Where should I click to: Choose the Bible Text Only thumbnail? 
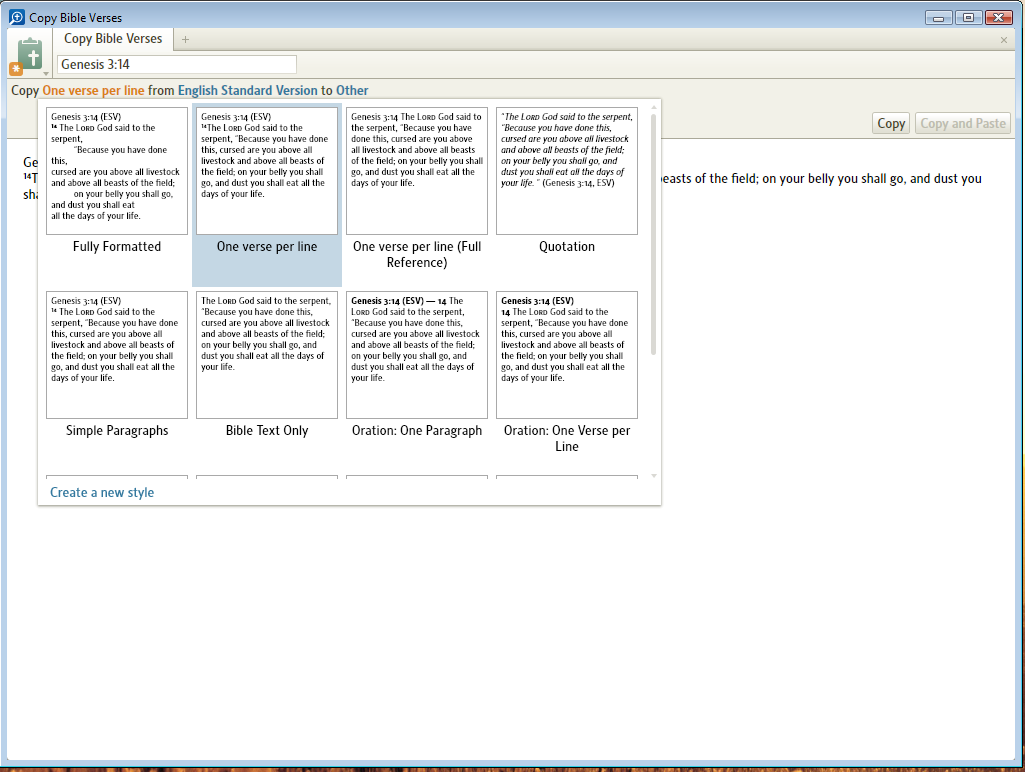point(267,355)
